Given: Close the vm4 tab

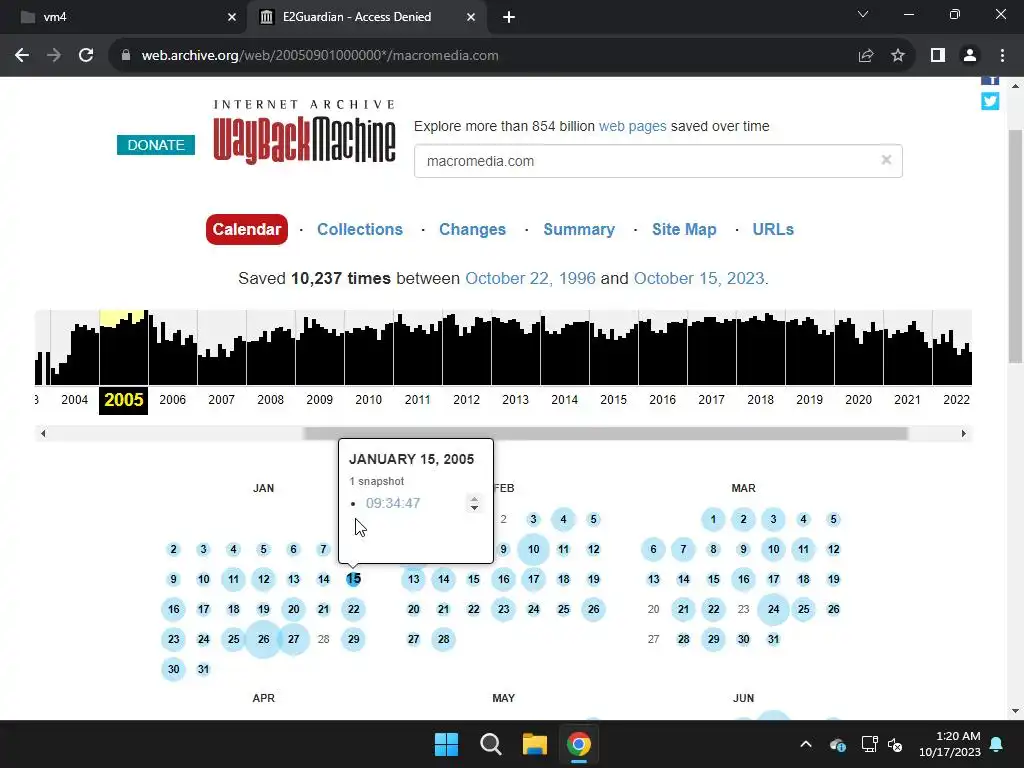Looking at the screenshot, I should click(232, 17).
